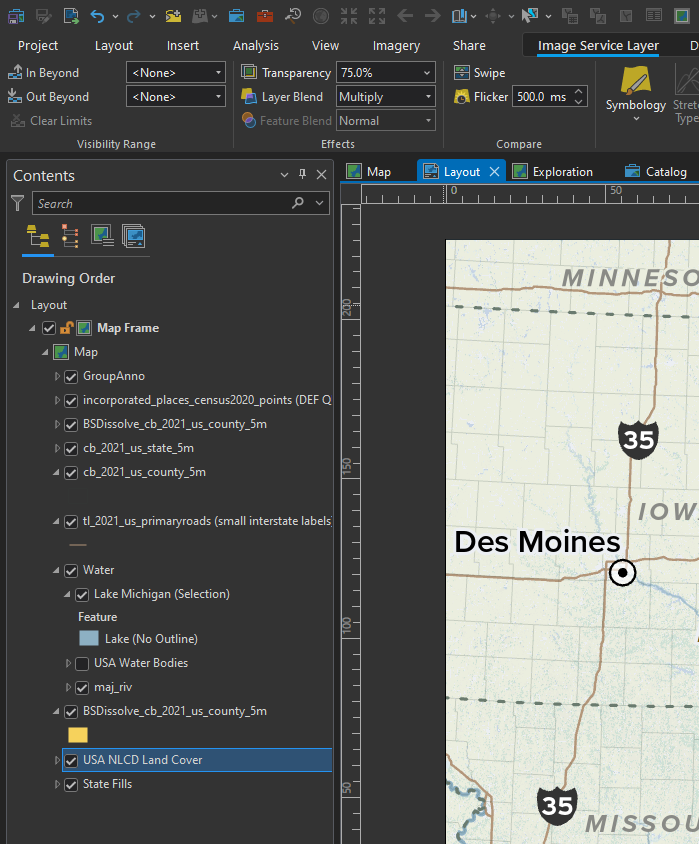
Task: Click the Lake blue symbol swatch
Action: (89, 639)
